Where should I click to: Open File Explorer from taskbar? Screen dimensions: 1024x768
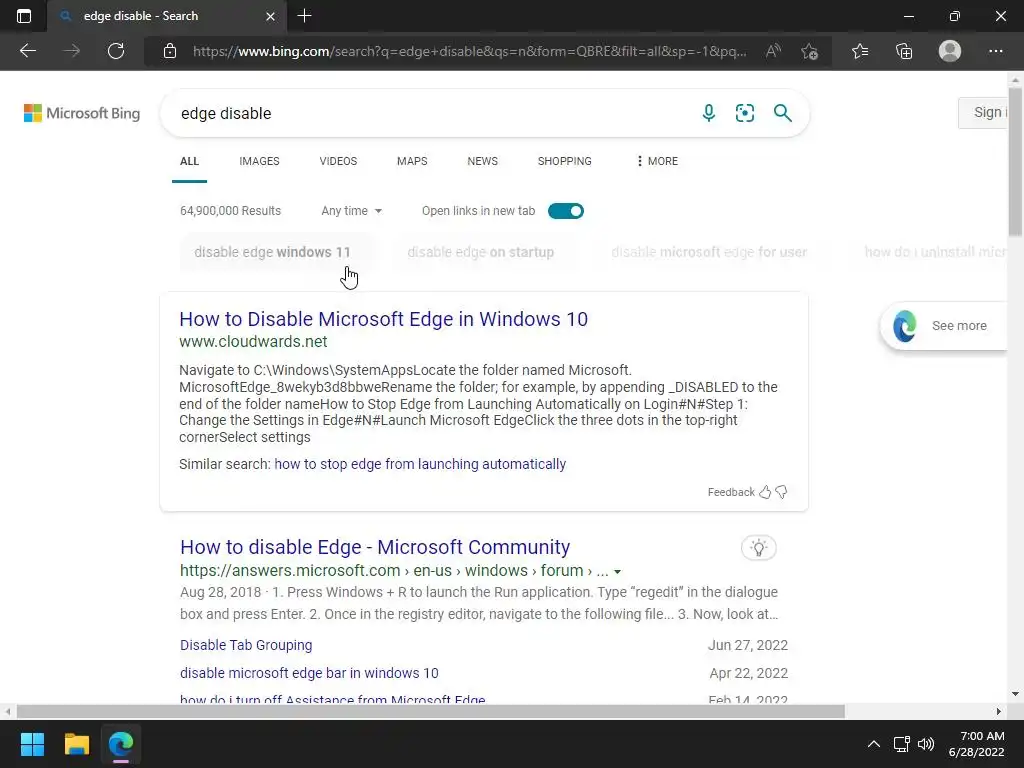coord(76,744)
